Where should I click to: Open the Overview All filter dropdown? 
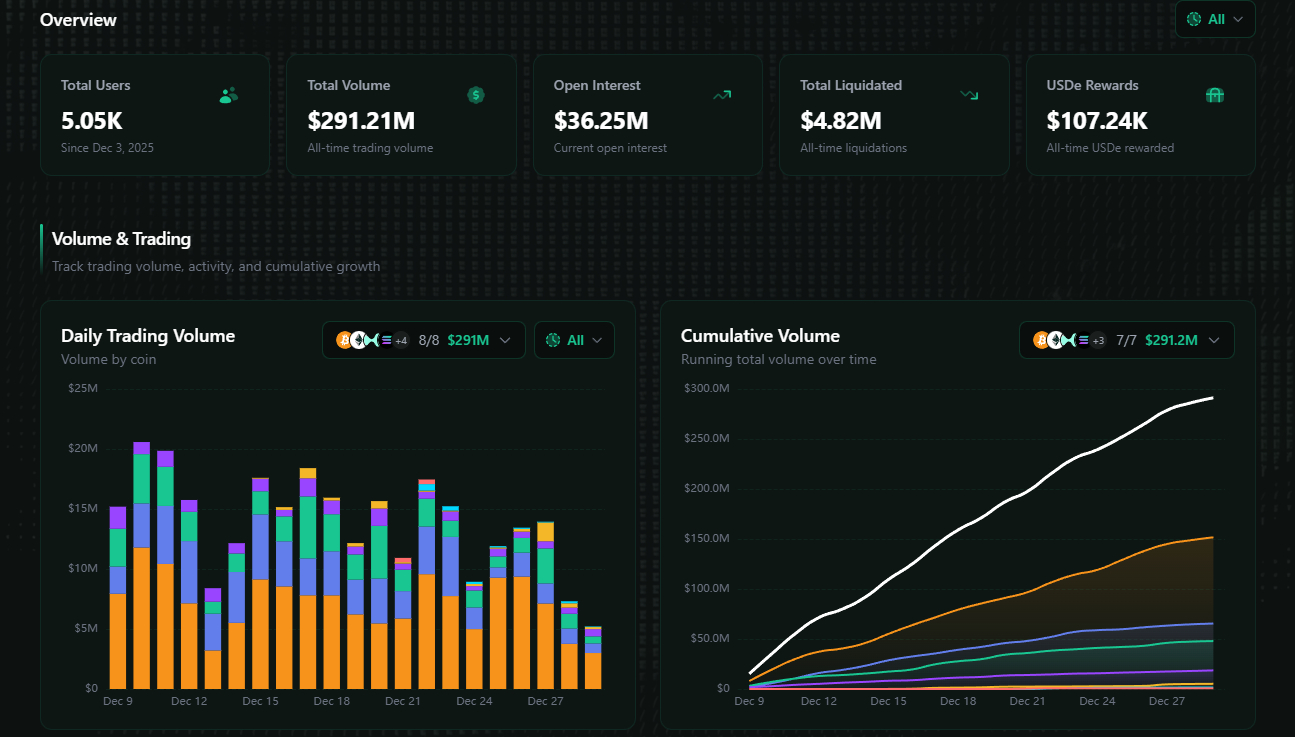pyautogui.click(x=1215, y=19)
